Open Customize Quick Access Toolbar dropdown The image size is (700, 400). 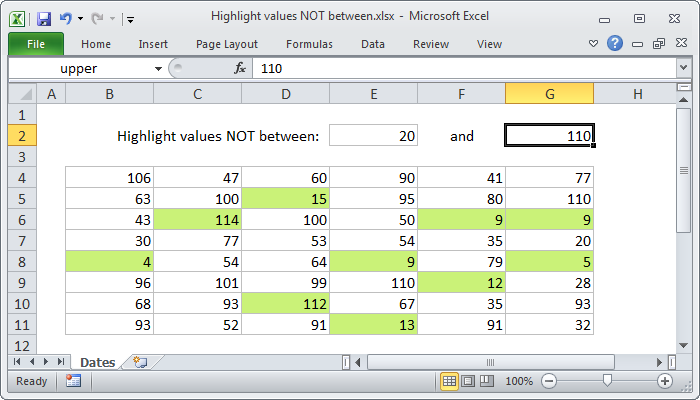(131, 19)
